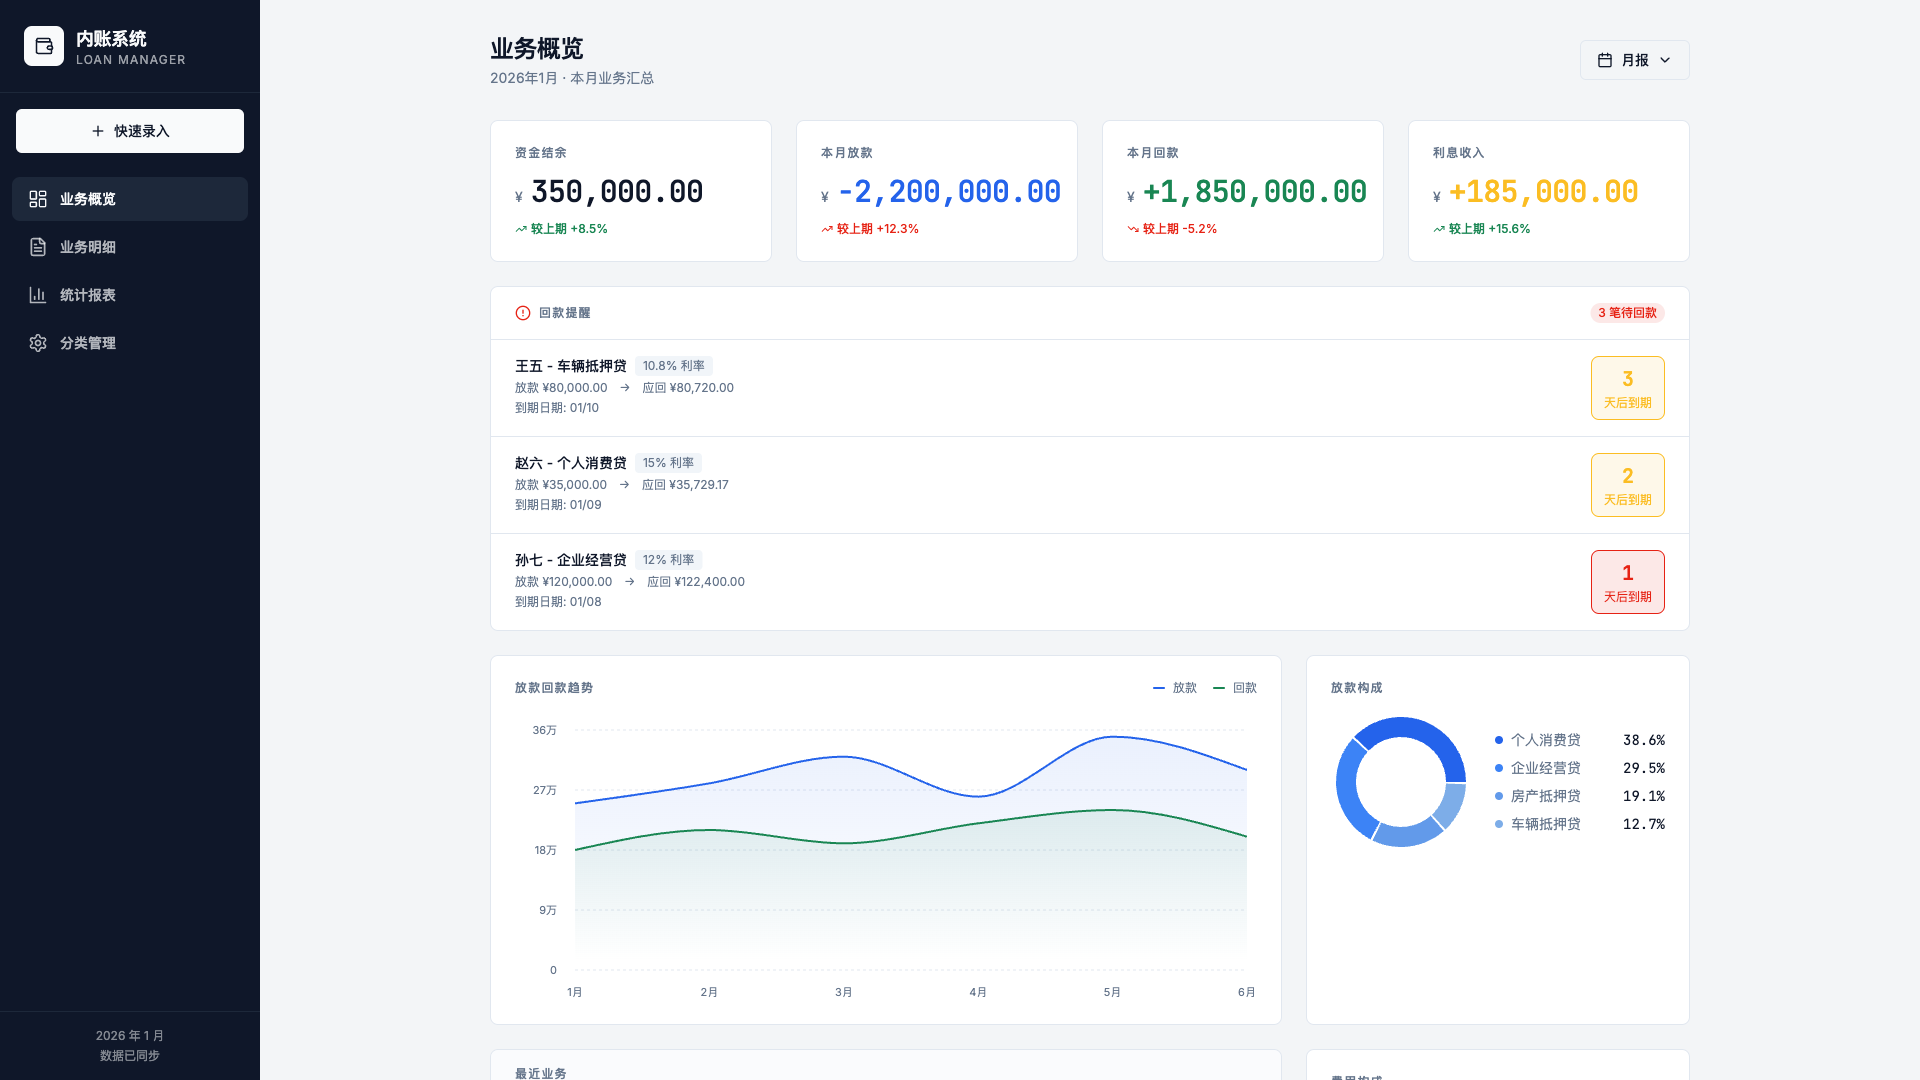Click the 统计报表 bar chart icon
1920x1080 pixels.
[38, 295]
